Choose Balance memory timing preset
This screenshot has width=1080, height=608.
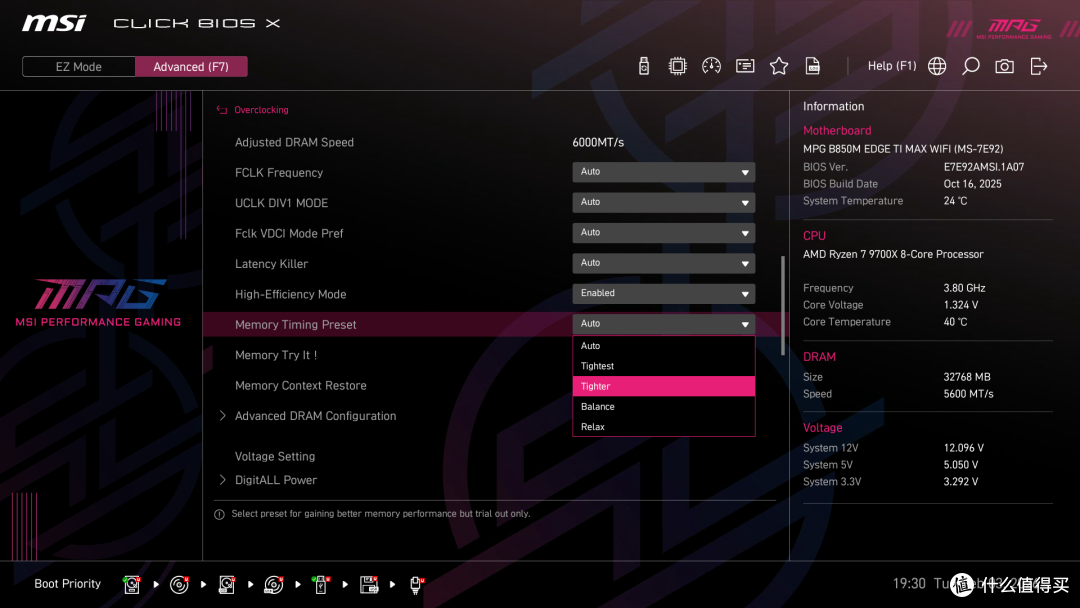[663, 406]
